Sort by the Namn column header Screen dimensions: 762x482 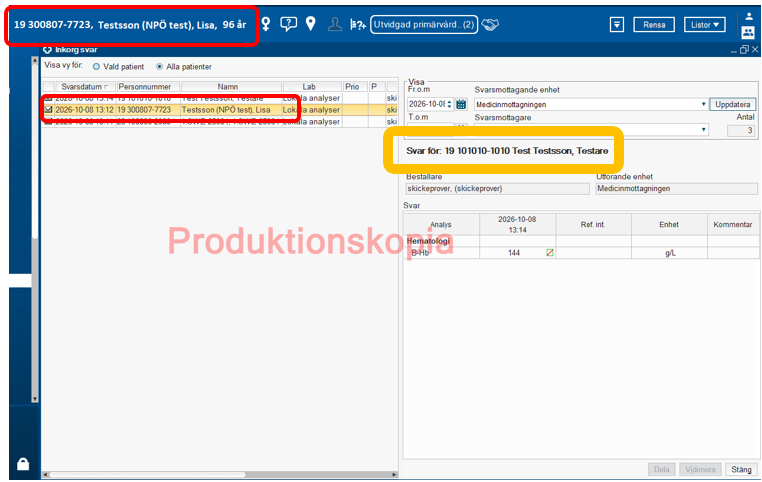pos(231,86)
